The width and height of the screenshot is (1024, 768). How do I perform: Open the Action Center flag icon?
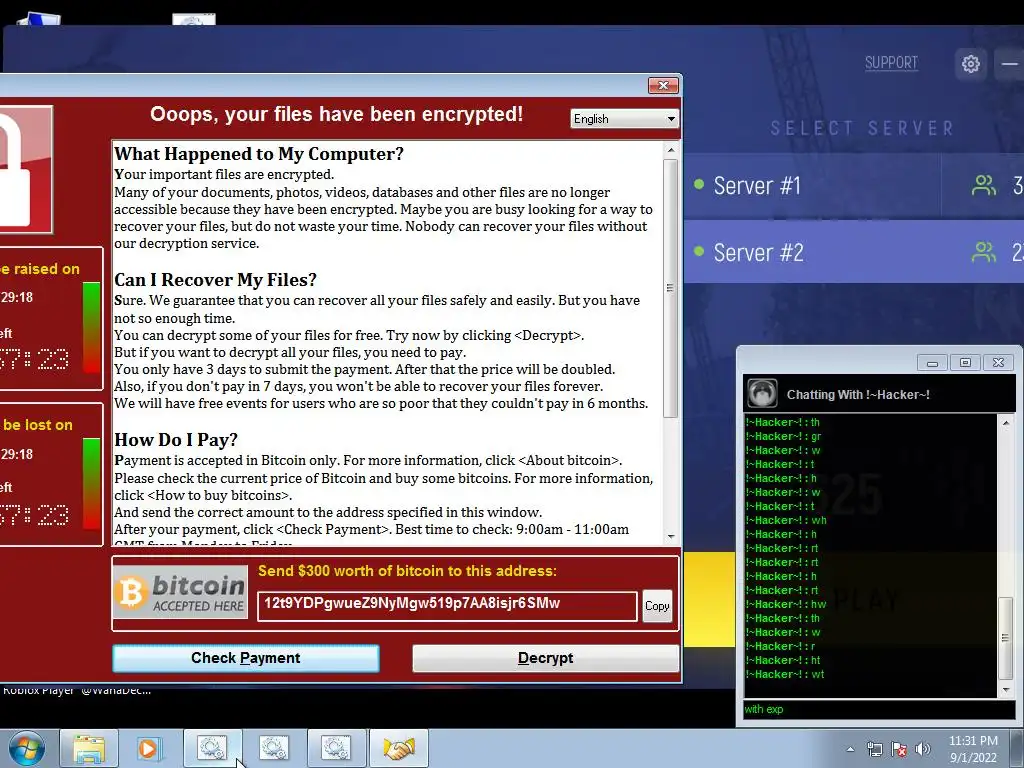[899, 749]
